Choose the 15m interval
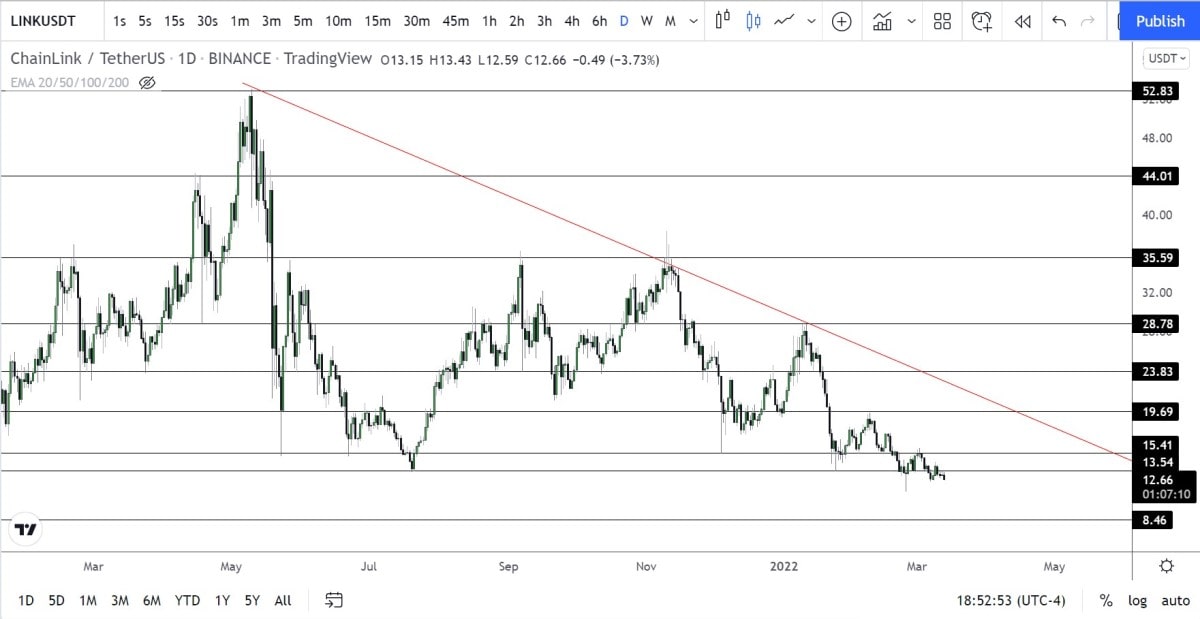Screen dimensions: 1200x619 pyautogui.click(x=377, y=21)
